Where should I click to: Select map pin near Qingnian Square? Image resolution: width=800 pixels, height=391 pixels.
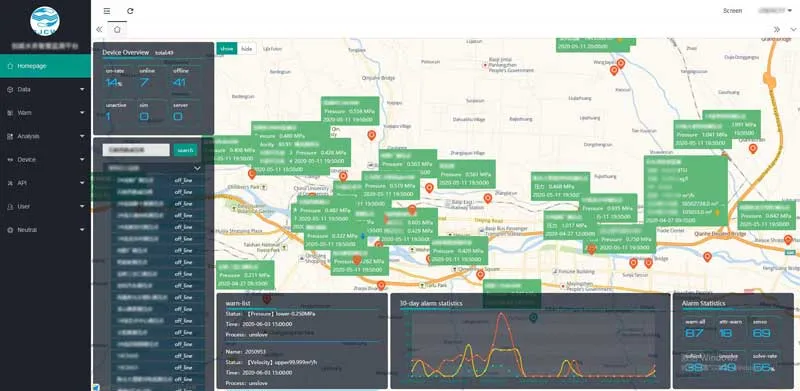480,275
